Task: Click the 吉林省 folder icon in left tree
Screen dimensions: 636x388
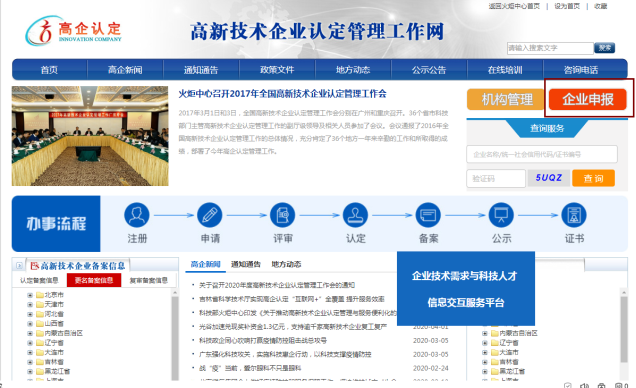Action: point(40,362)
